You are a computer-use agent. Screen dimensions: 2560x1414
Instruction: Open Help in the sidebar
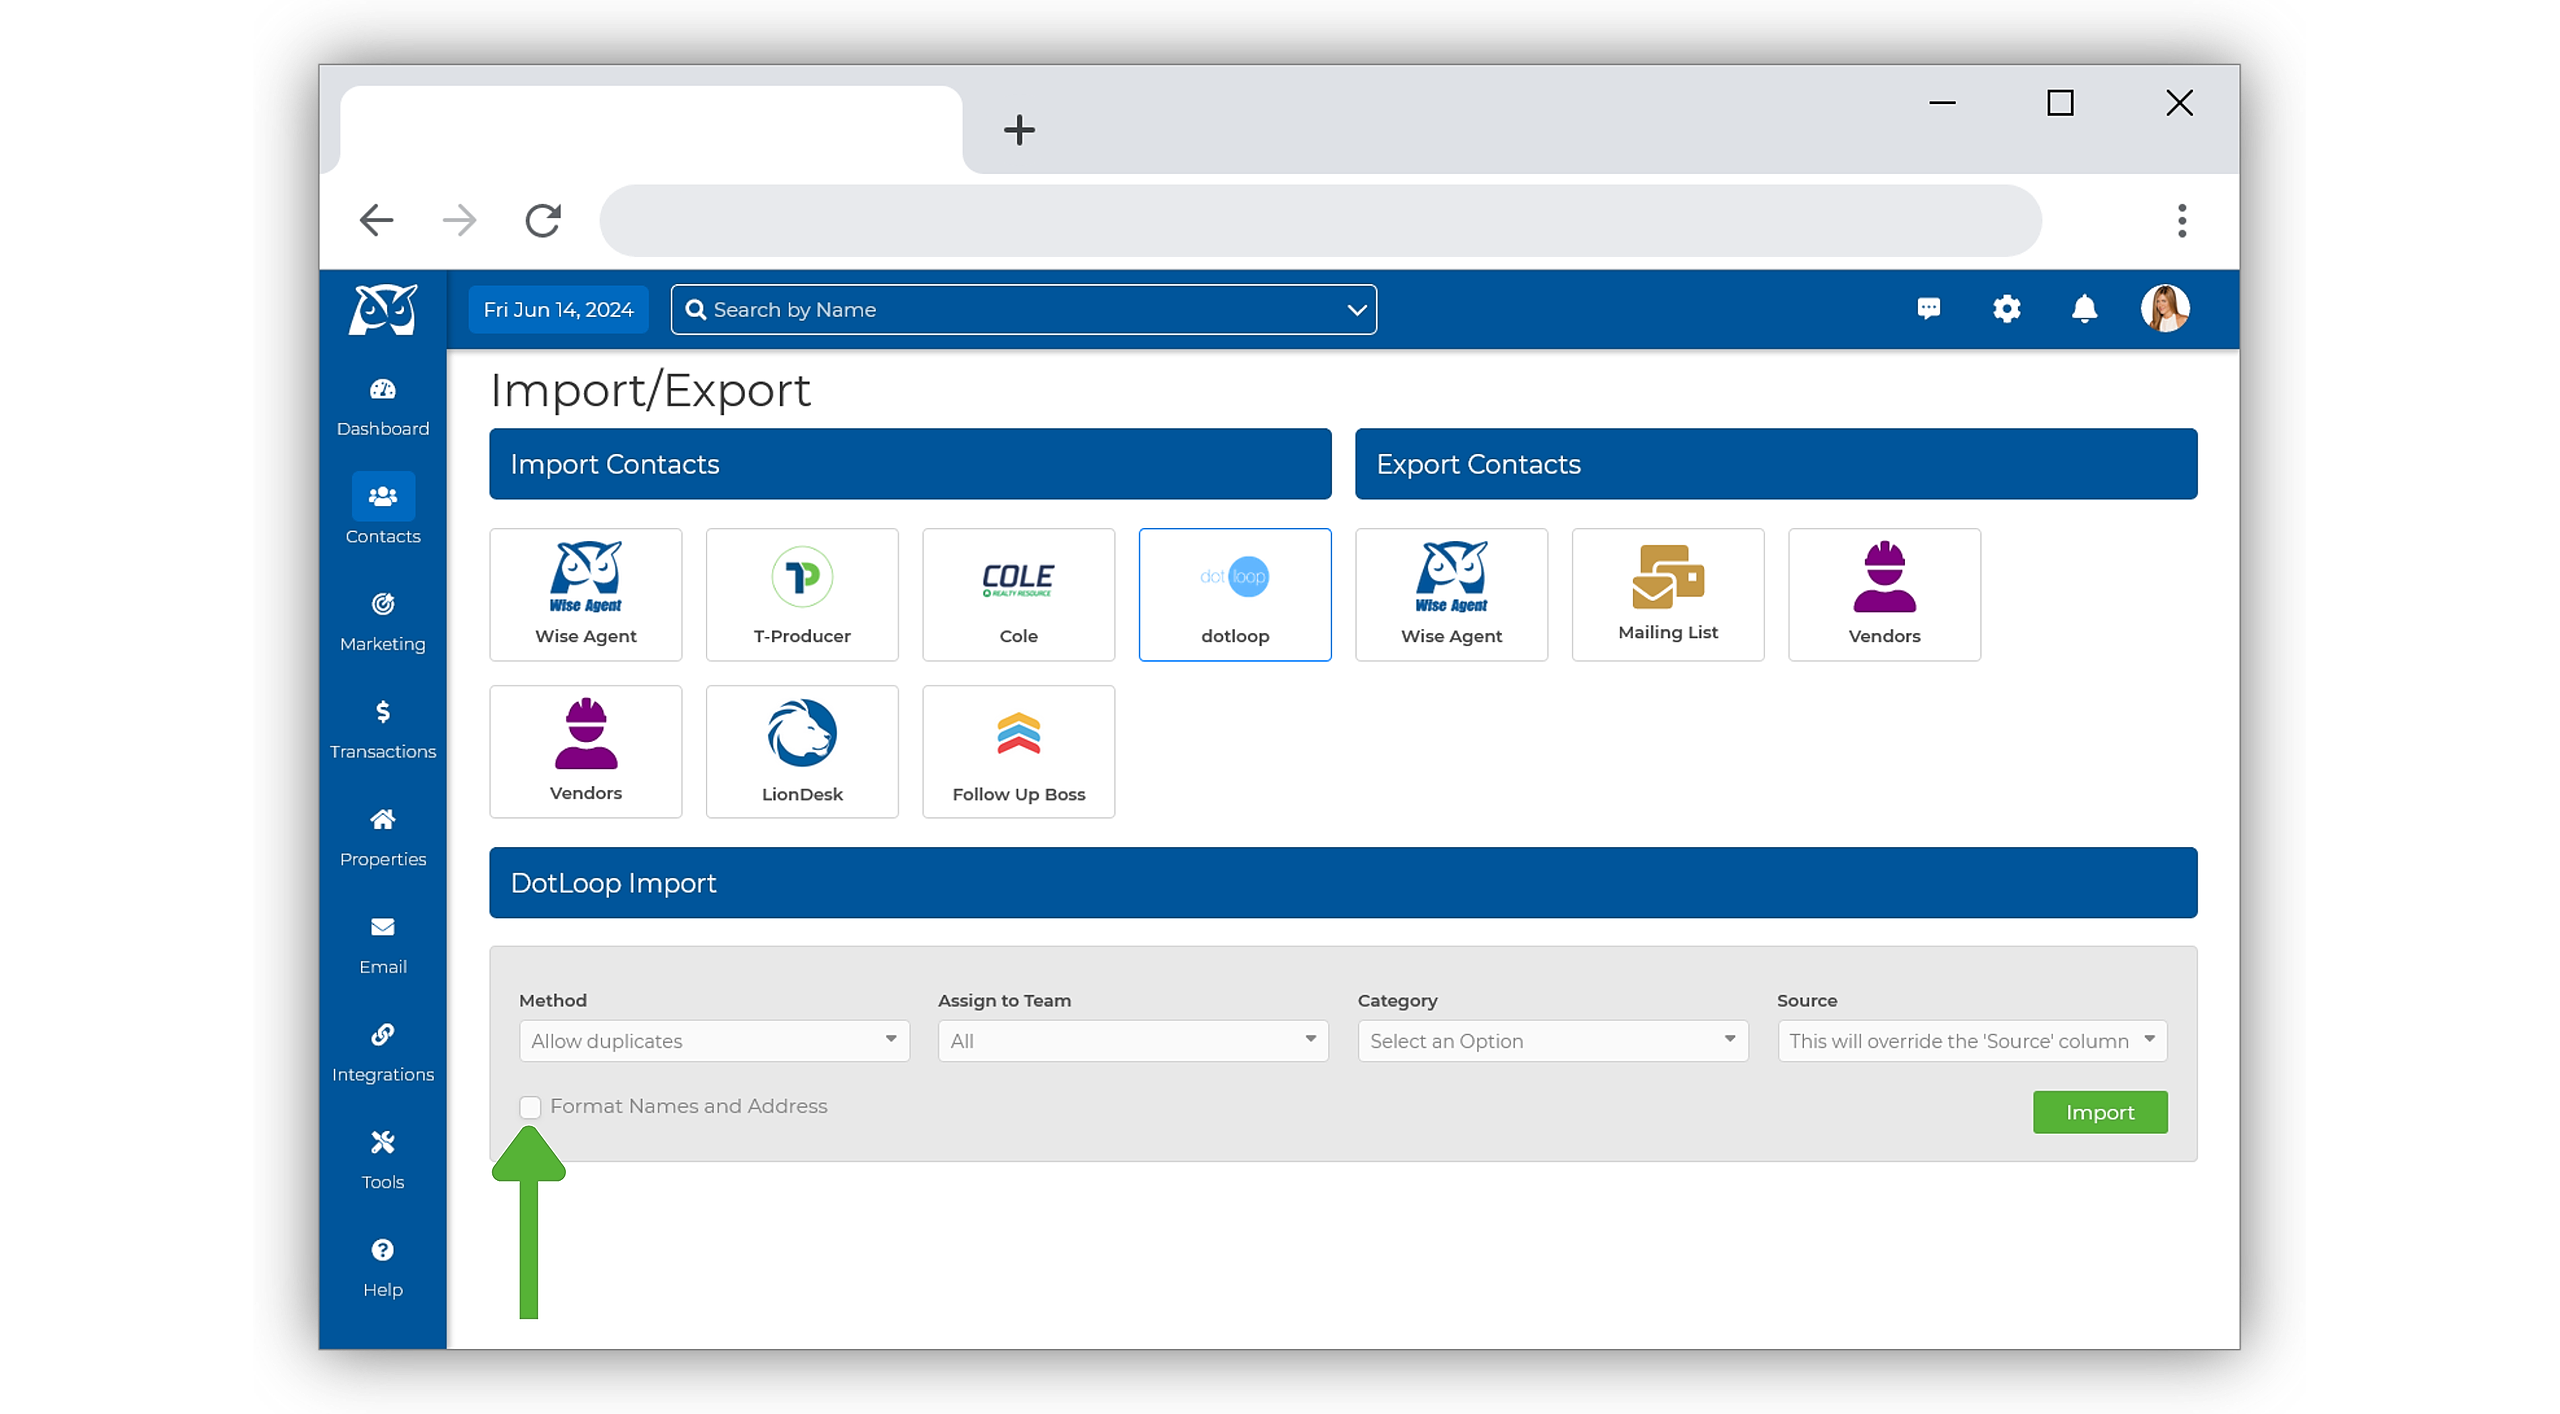click(x=382, y=1268)
